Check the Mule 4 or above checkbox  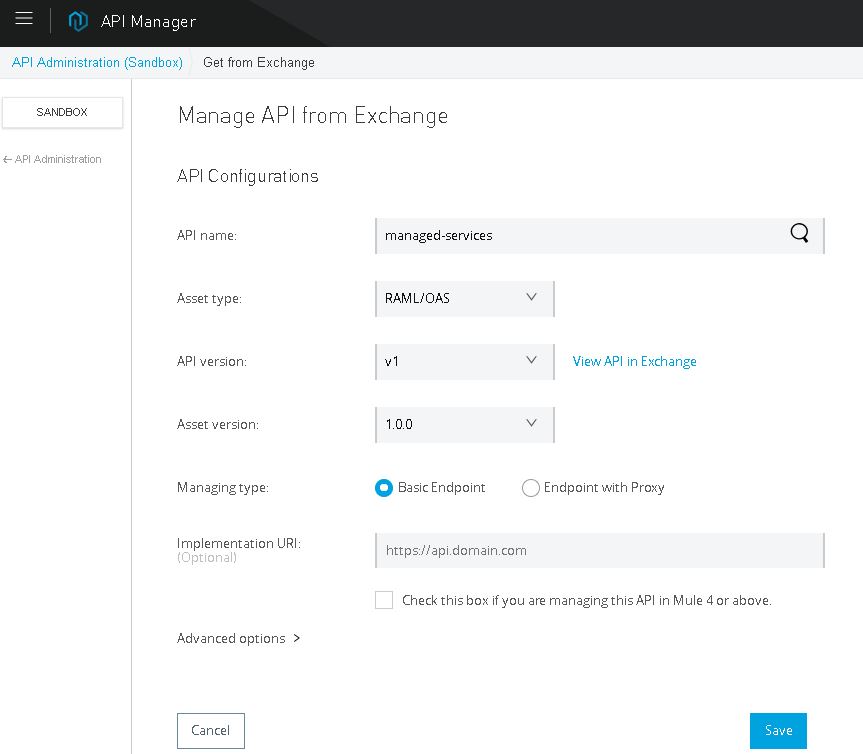click(384, 600)
